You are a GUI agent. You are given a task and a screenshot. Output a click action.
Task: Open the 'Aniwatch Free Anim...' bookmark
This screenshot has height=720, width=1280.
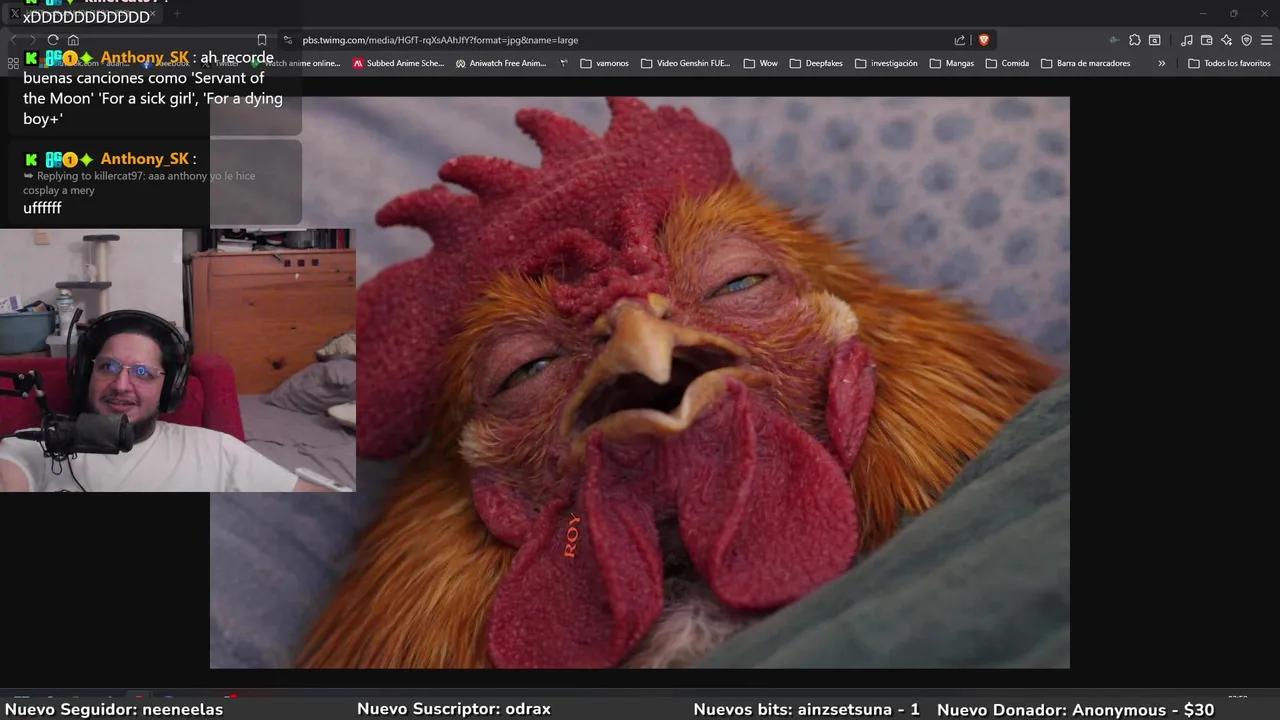[501, 63]
